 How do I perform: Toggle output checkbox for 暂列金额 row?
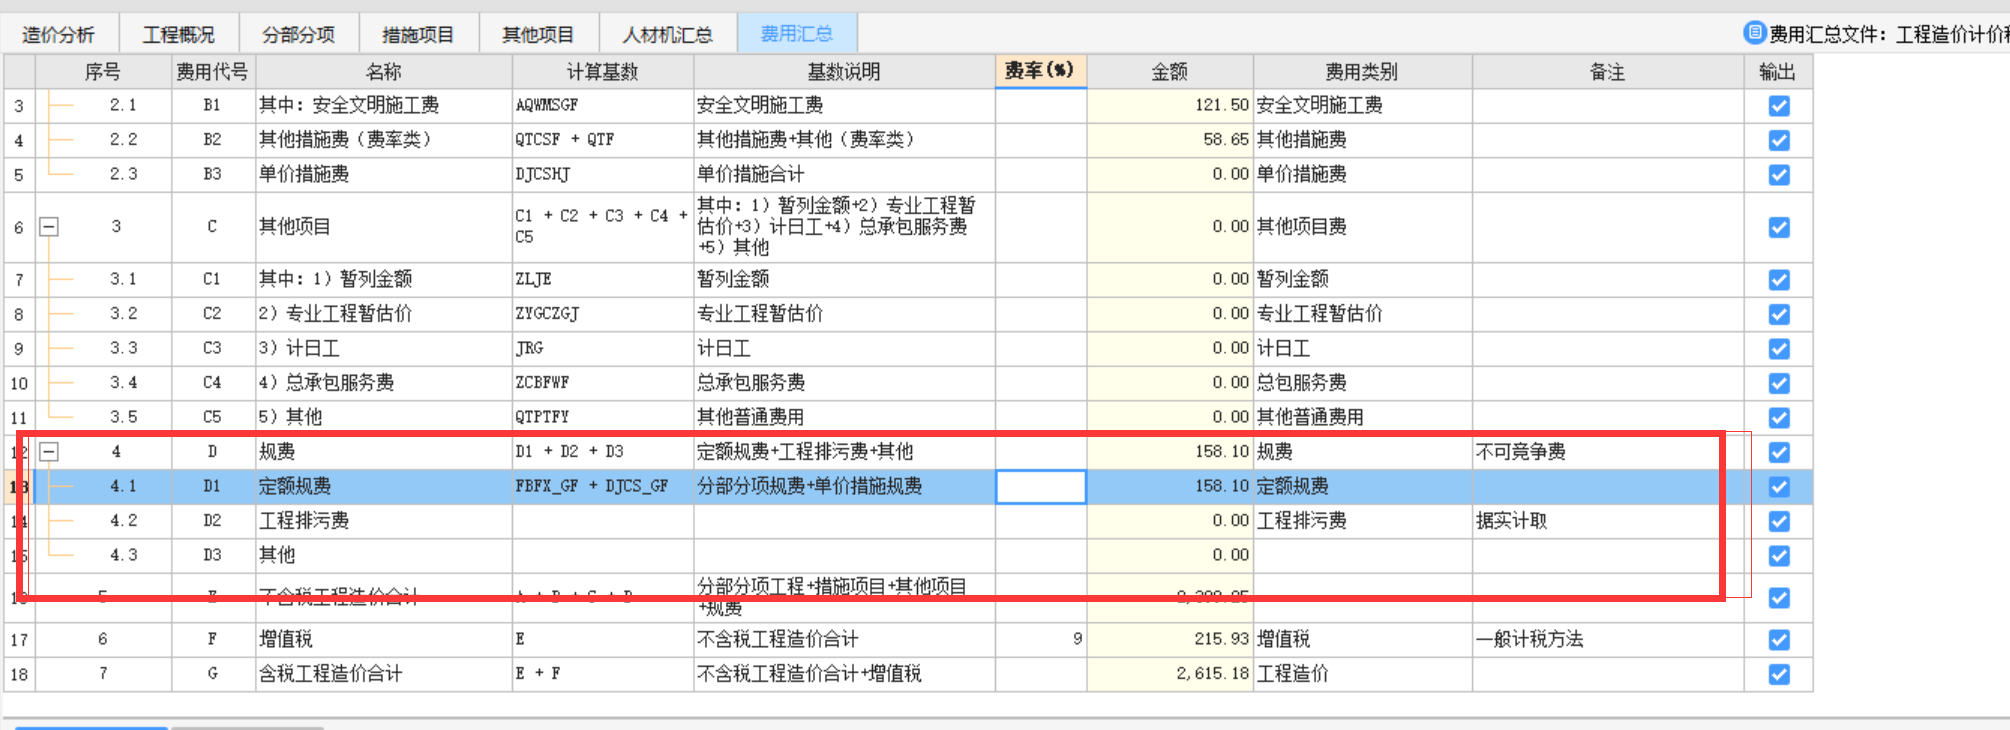pyautogui.click(x=1779, y=279)
